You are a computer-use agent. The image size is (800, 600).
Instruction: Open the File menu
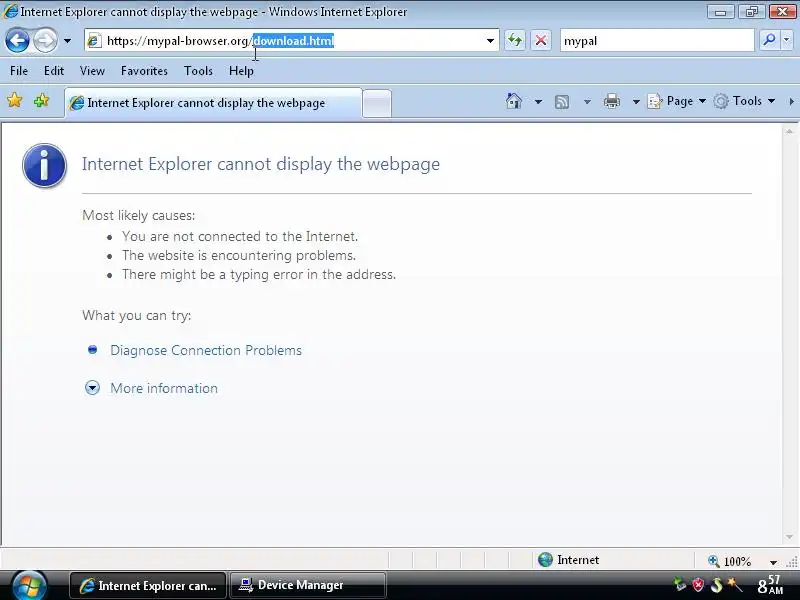coord(19,71)
